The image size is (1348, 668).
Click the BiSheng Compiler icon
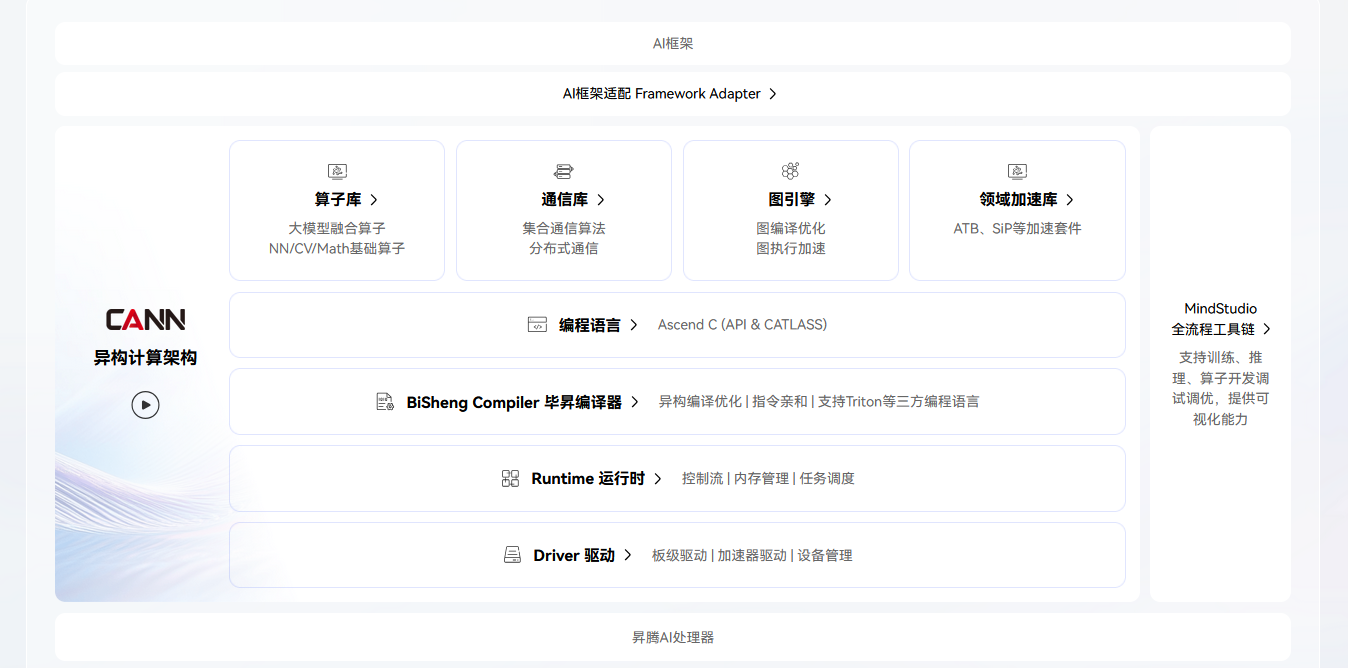tap(385, 402)
